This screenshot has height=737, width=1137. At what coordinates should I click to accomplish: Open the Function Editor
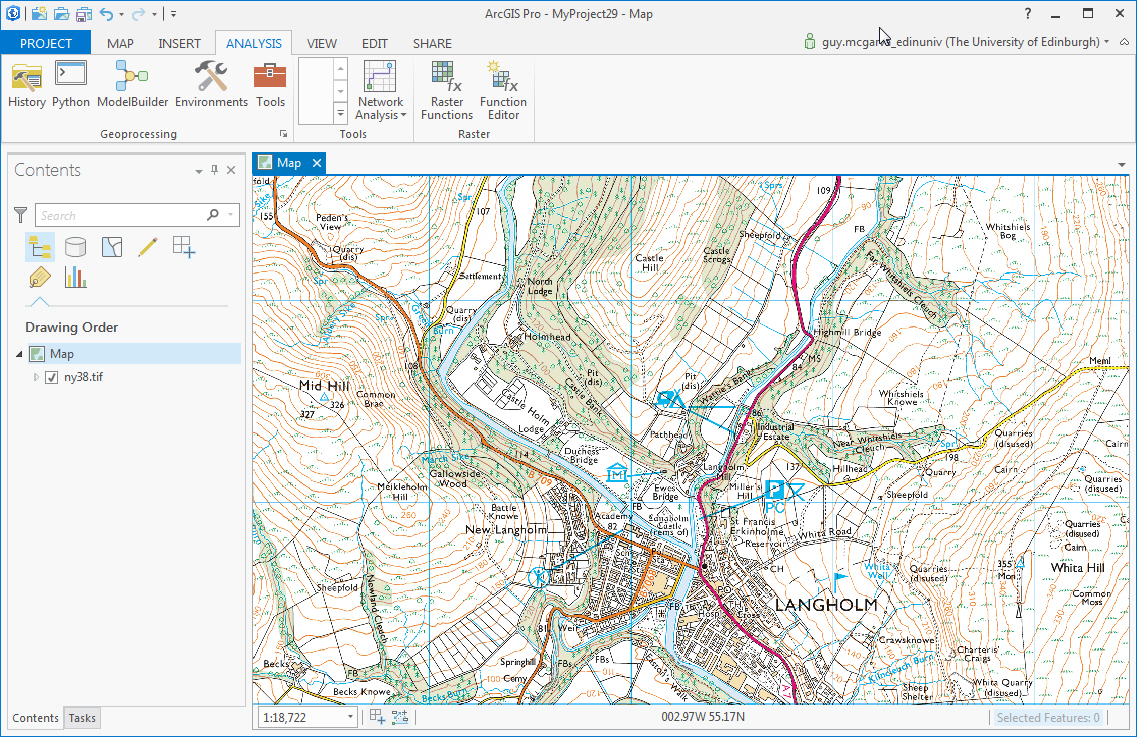click(503, 91)
